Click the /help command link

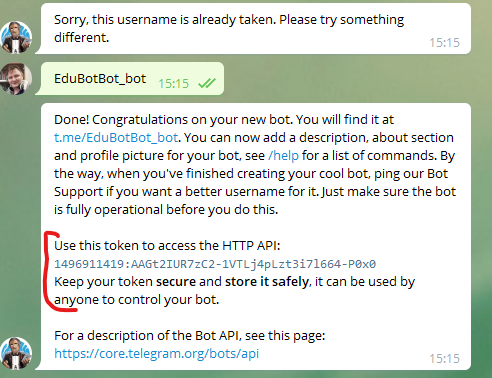(x=283, y=156)
